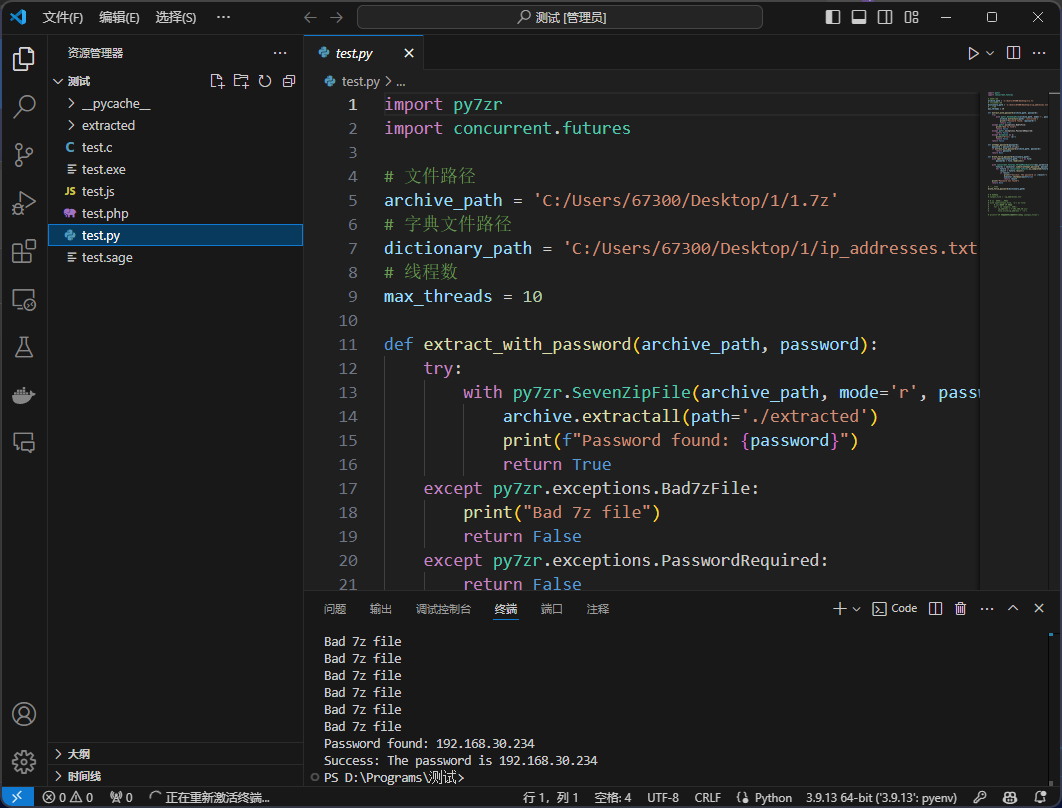Screen dimensions: 1062x808
Task: Expand the __pycache__ folder
Action: 115,103
